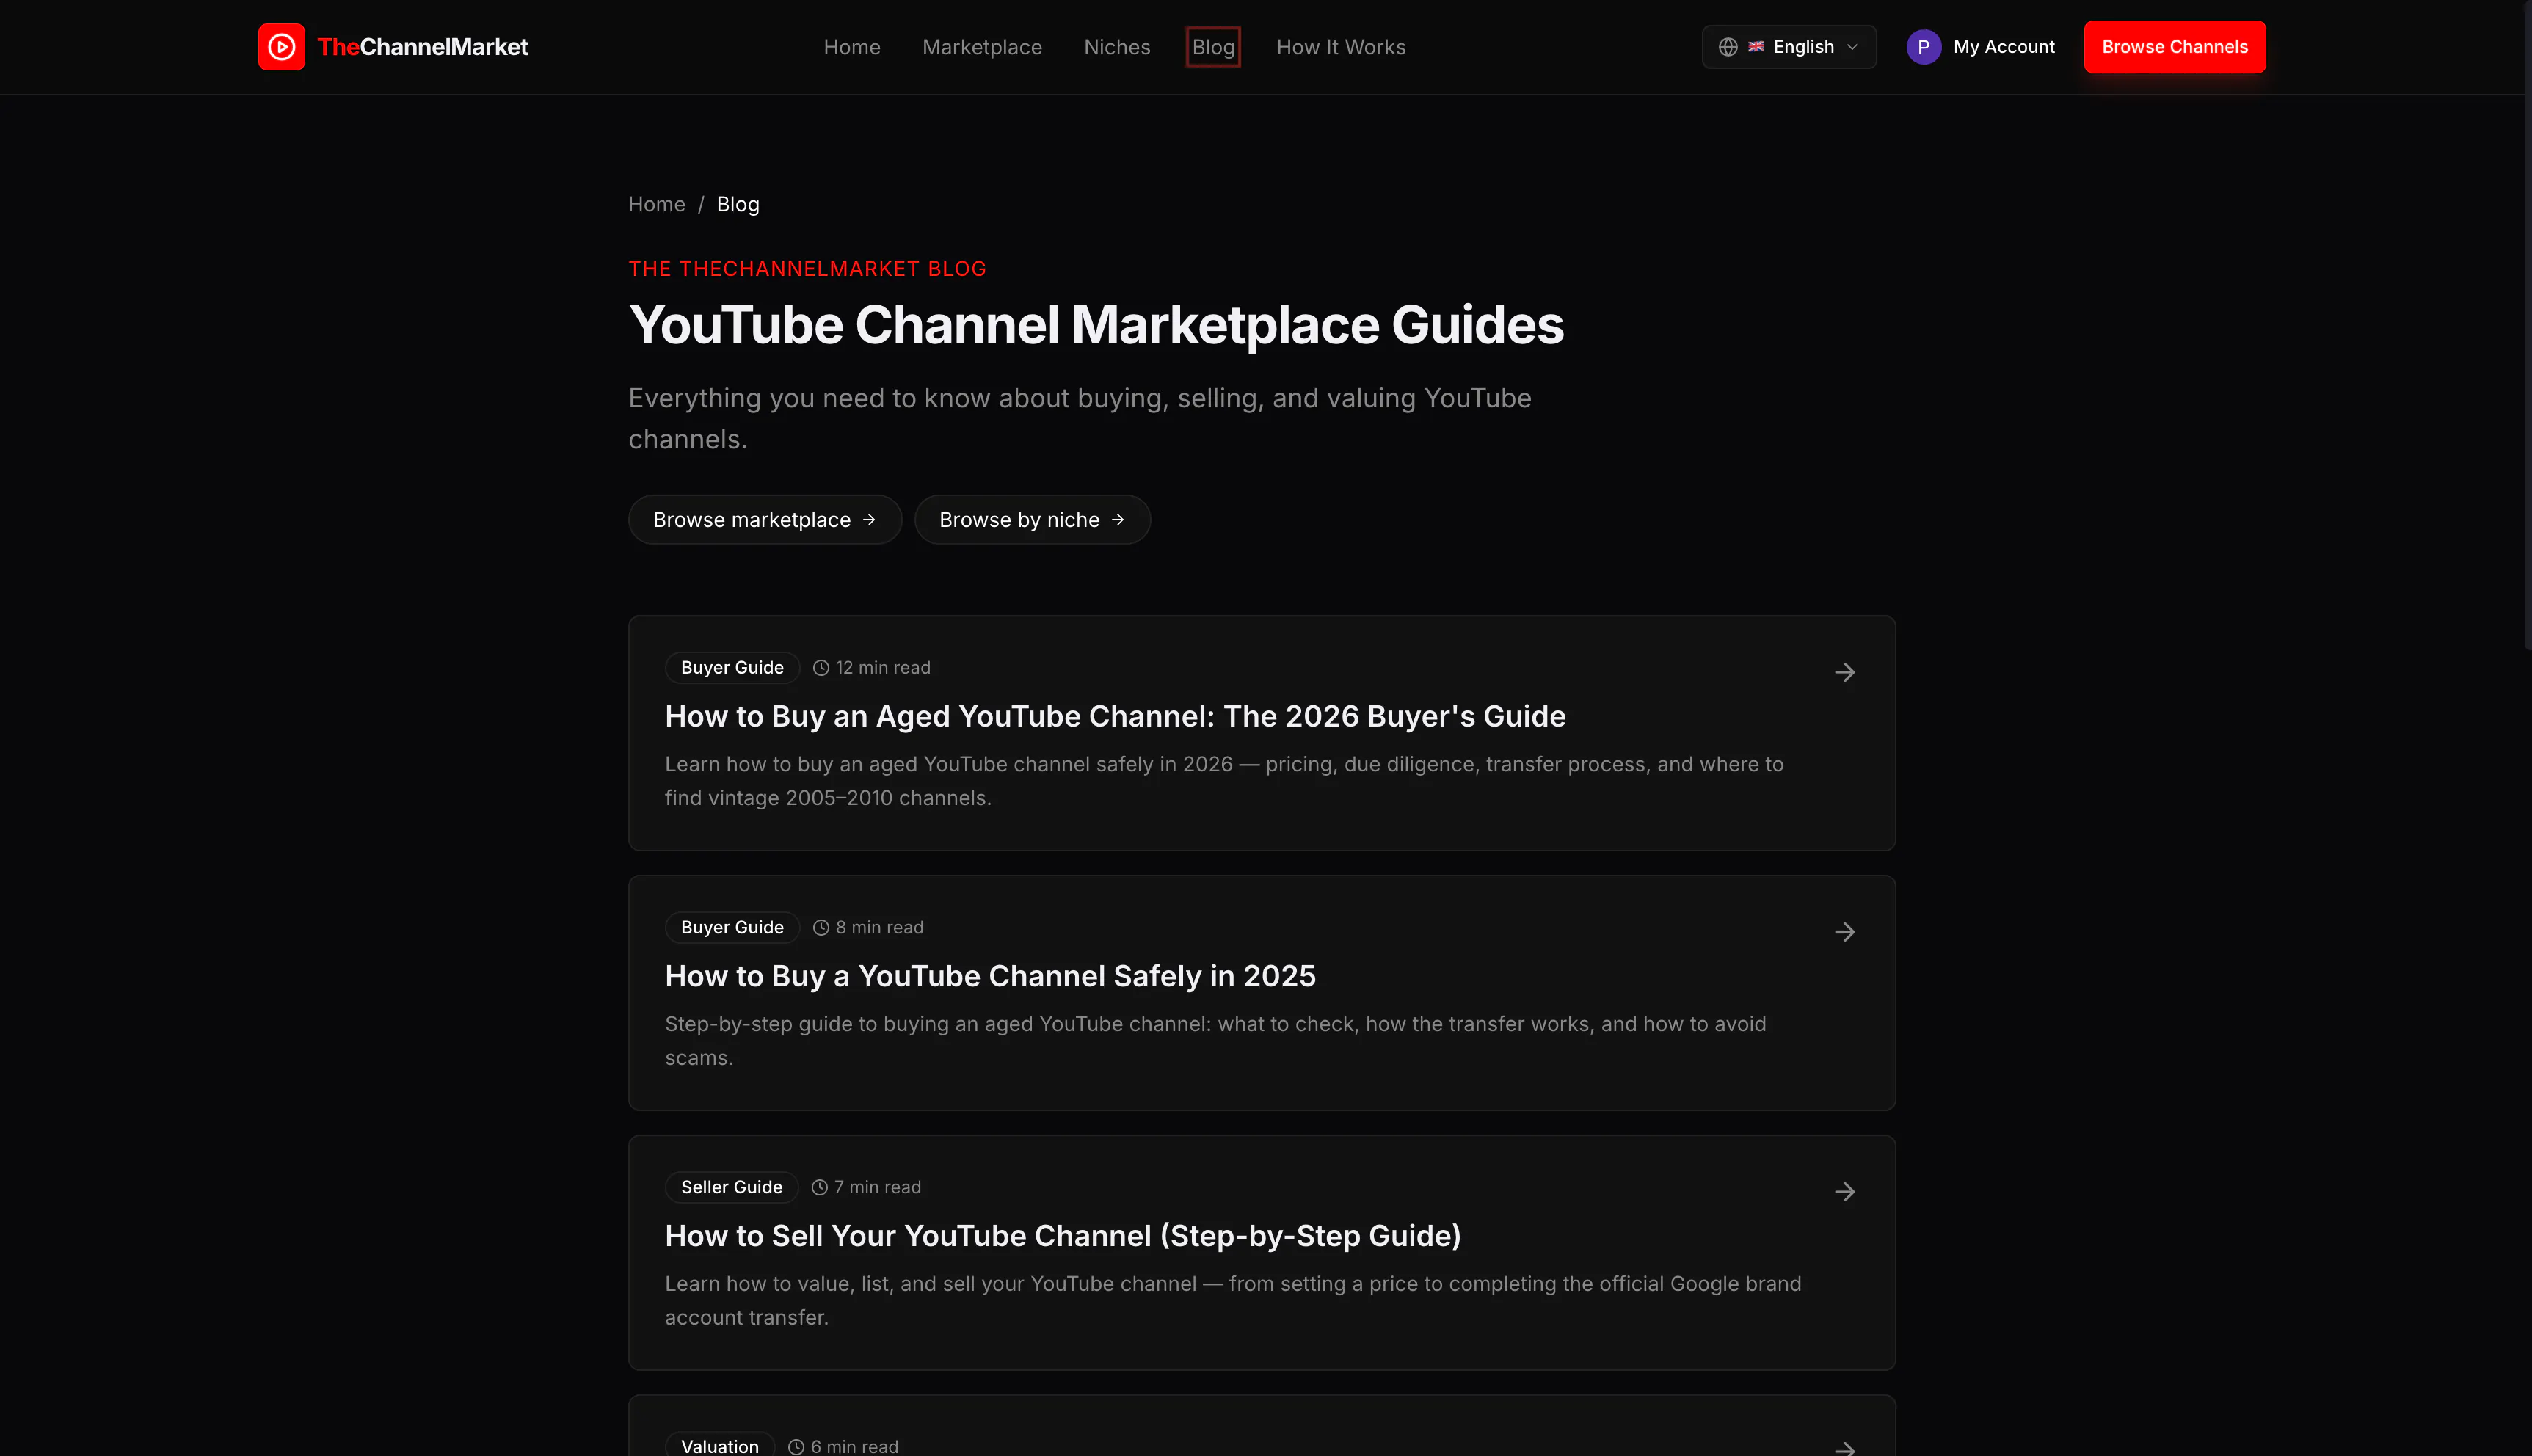Click the Browse marketplace button

(x=765, y=520)
